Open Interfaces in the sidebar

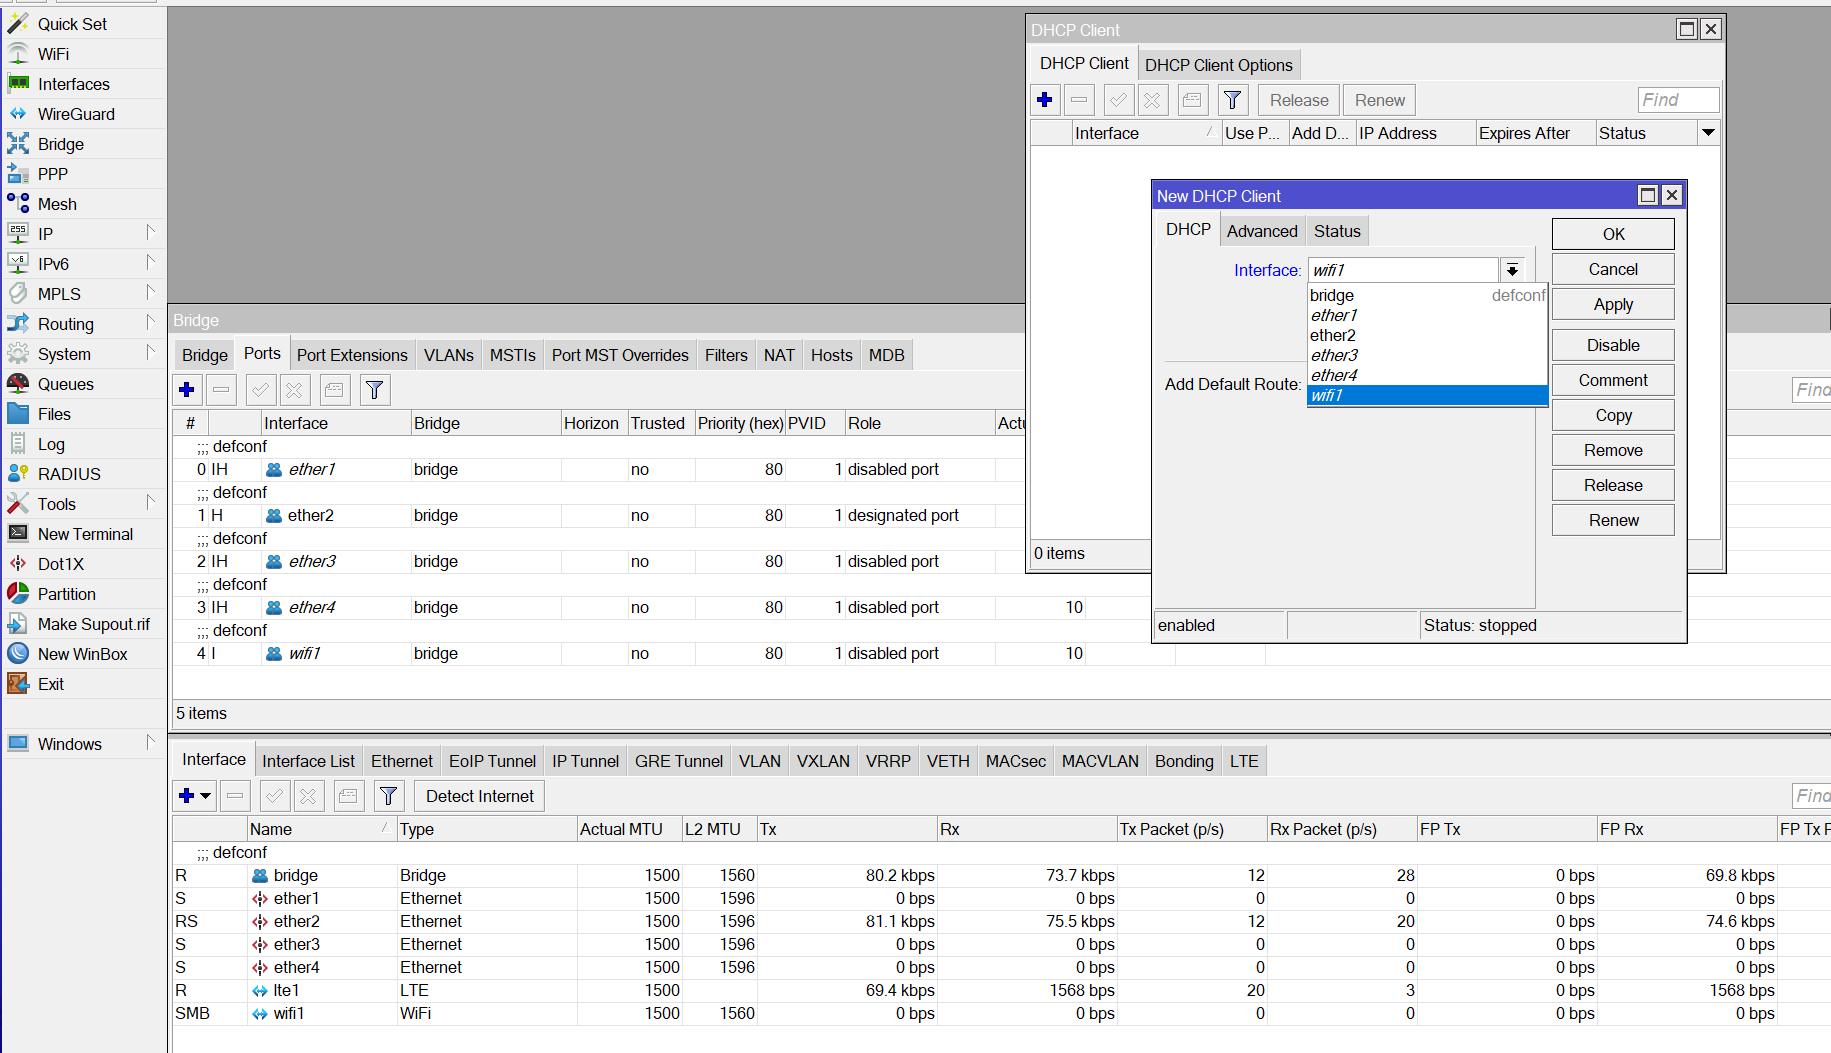point(73,84)
